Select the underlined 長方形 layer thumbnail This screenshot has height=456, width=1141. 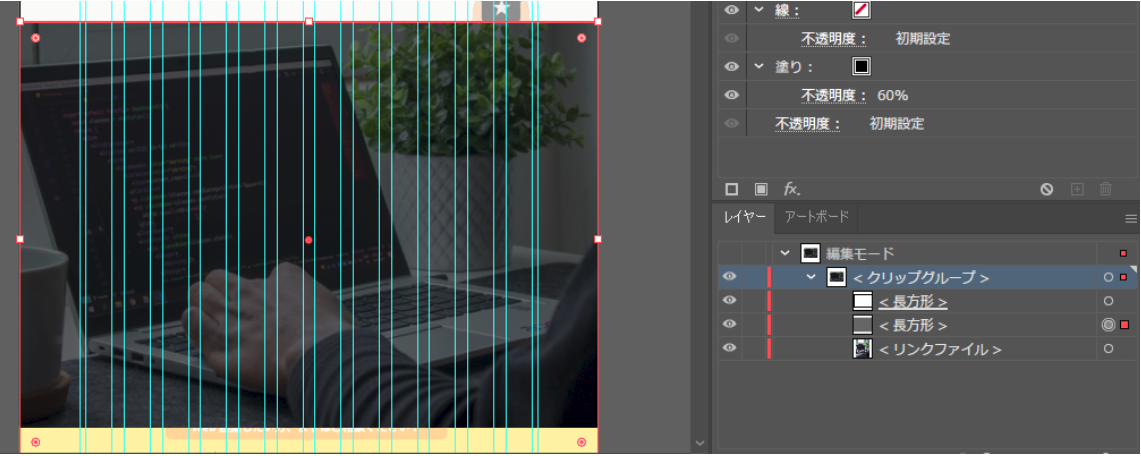tap(862, 301)
